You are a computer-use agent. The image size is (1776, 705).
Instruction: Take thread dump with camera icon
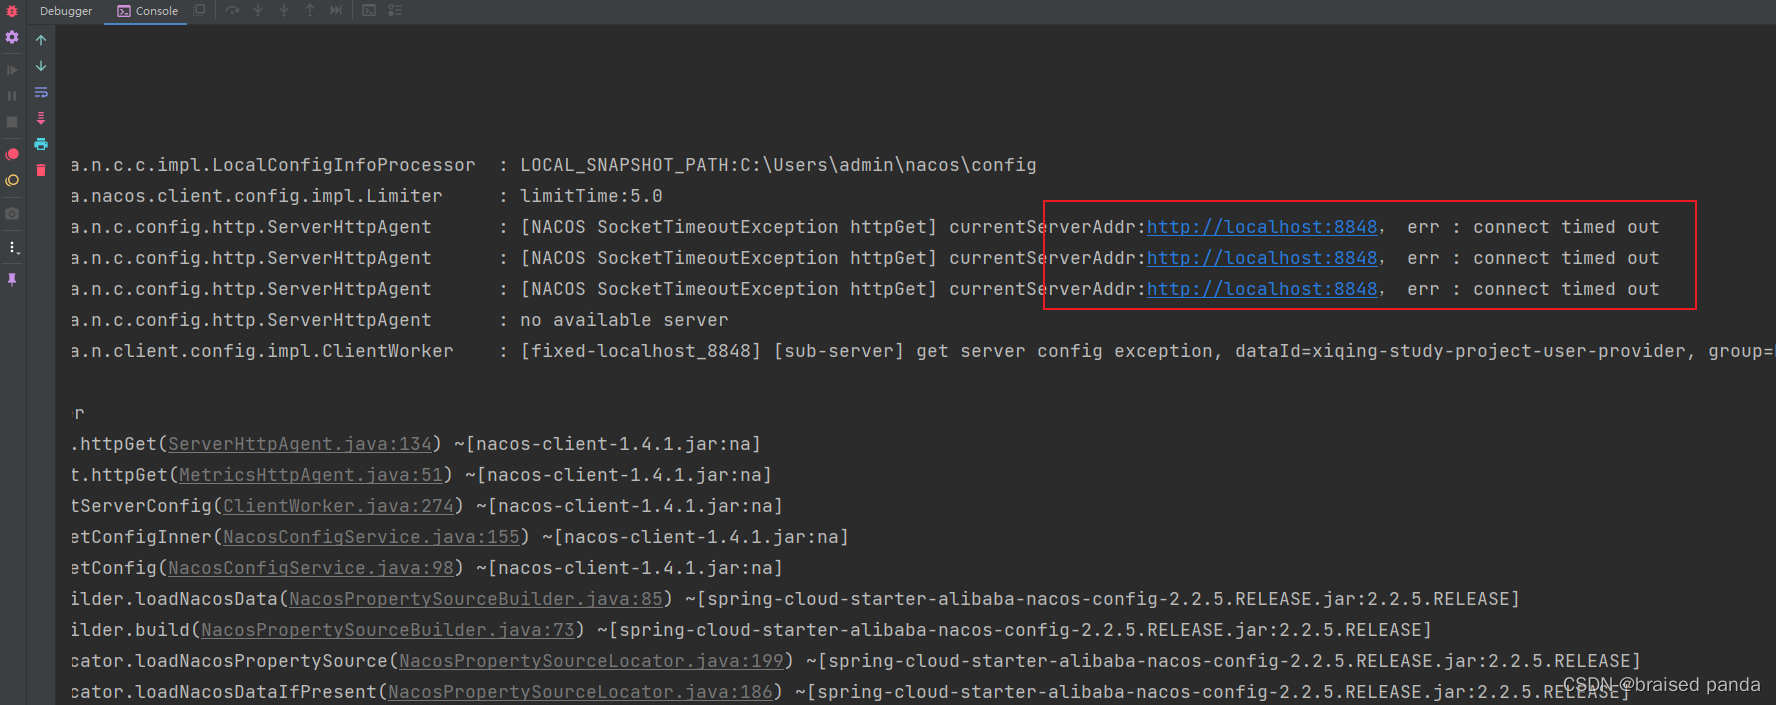coord(12,213)
